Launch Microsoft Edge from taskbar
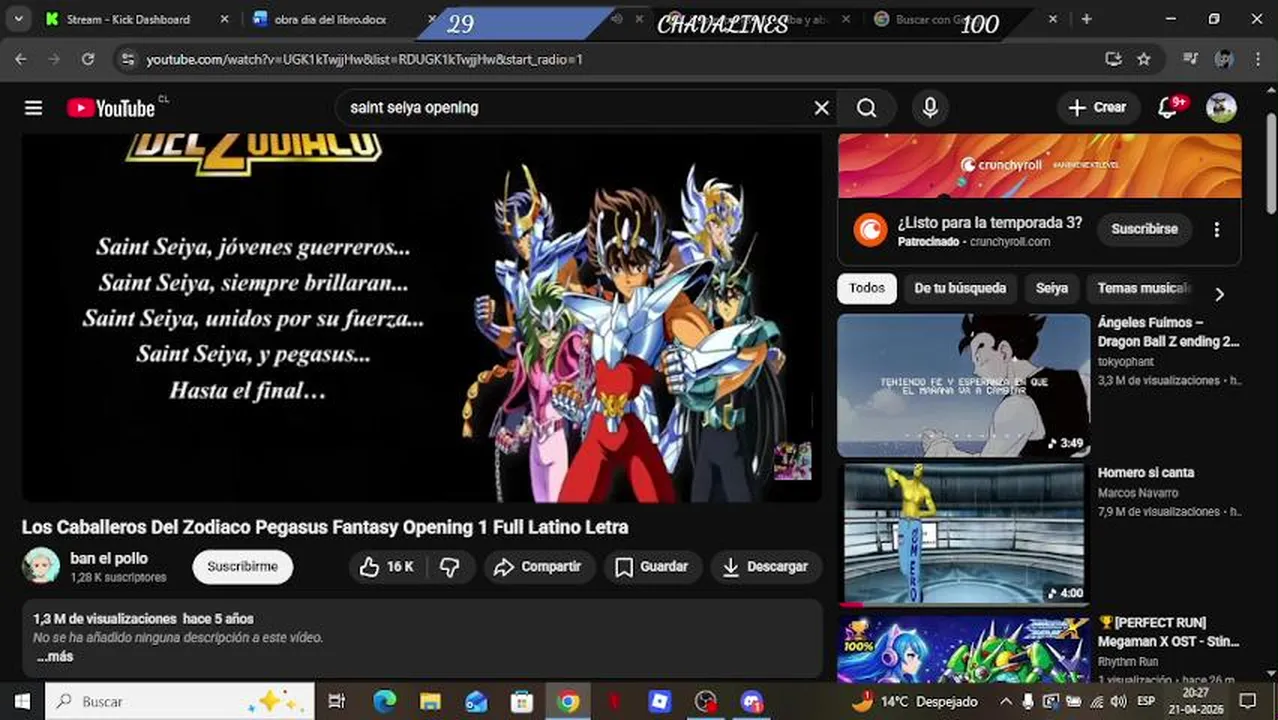 384,702
